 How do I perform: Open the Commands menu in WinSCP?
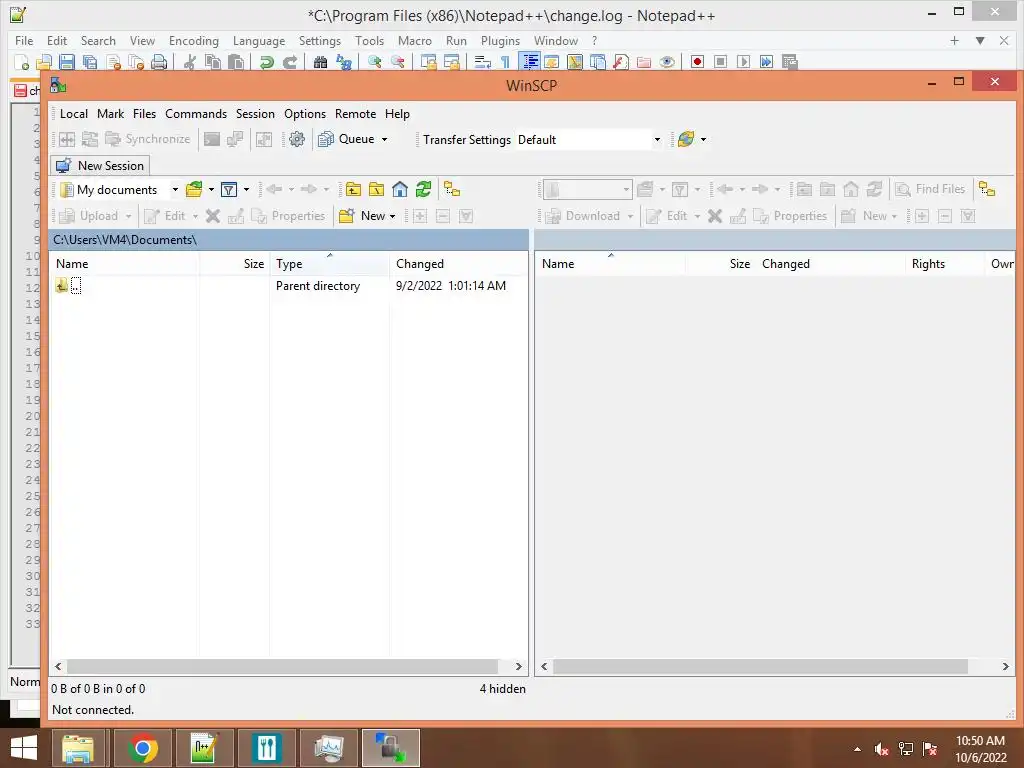click(196, 114)
